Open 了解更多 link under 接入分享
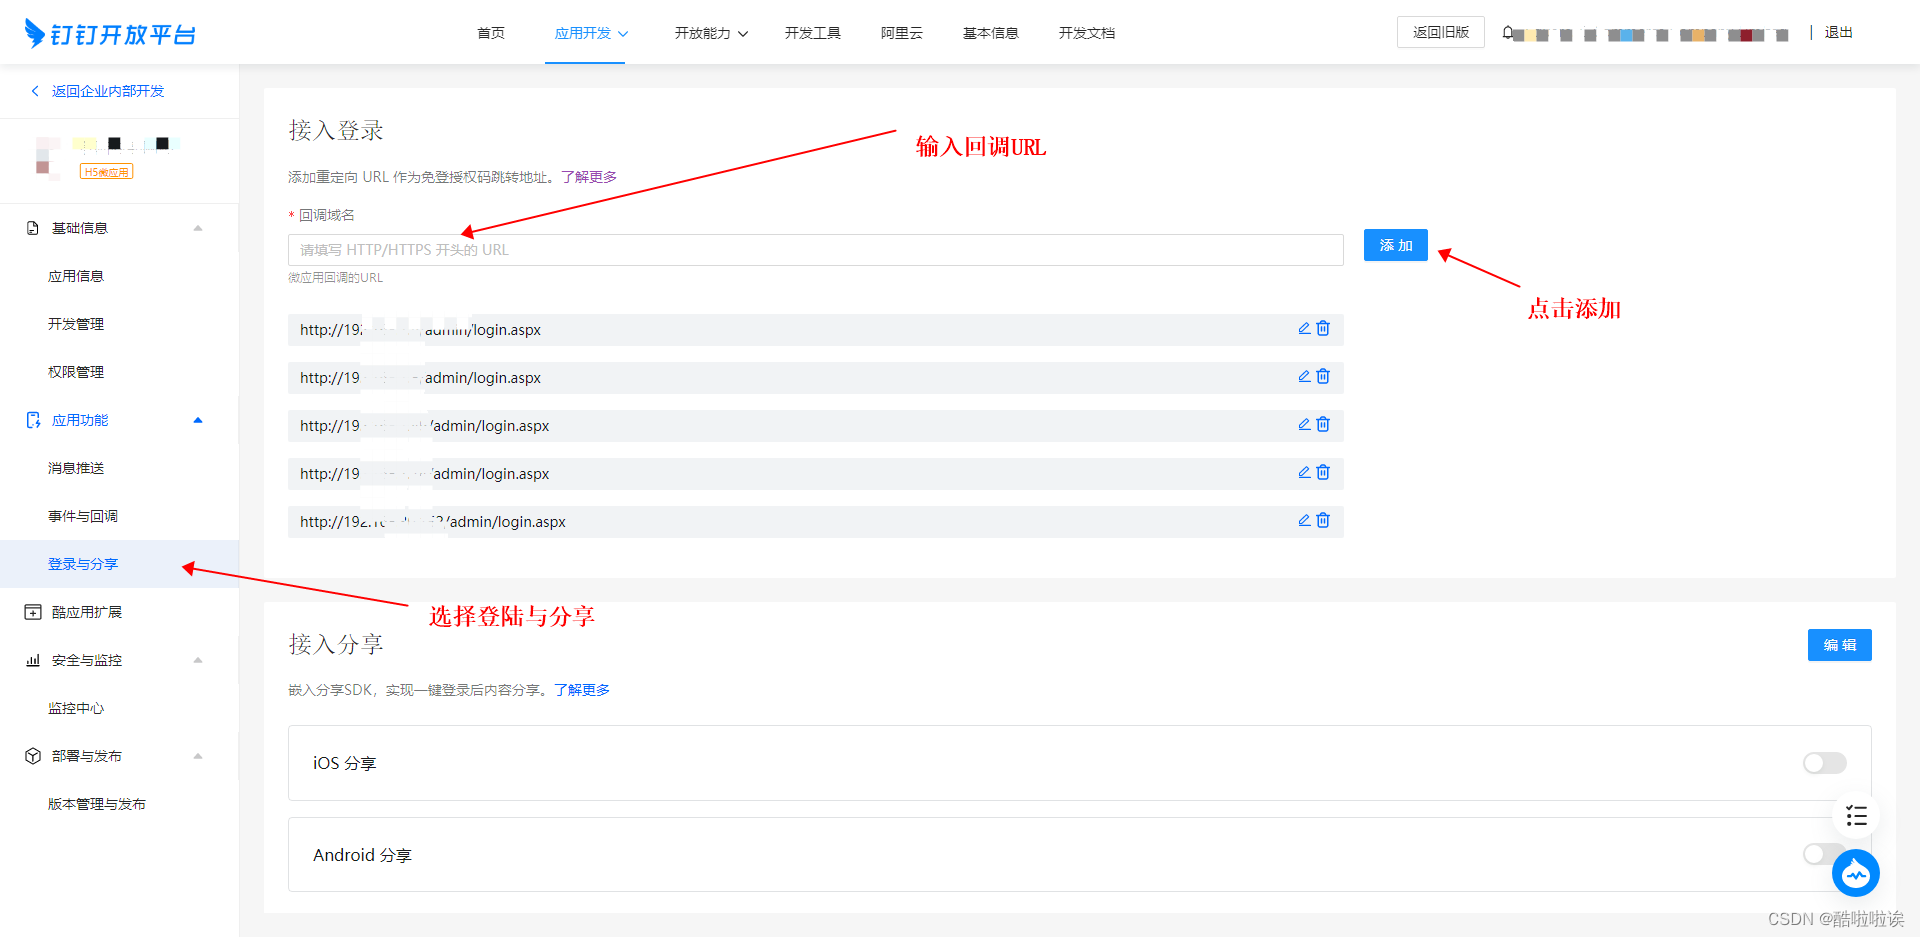 (582, 690)
